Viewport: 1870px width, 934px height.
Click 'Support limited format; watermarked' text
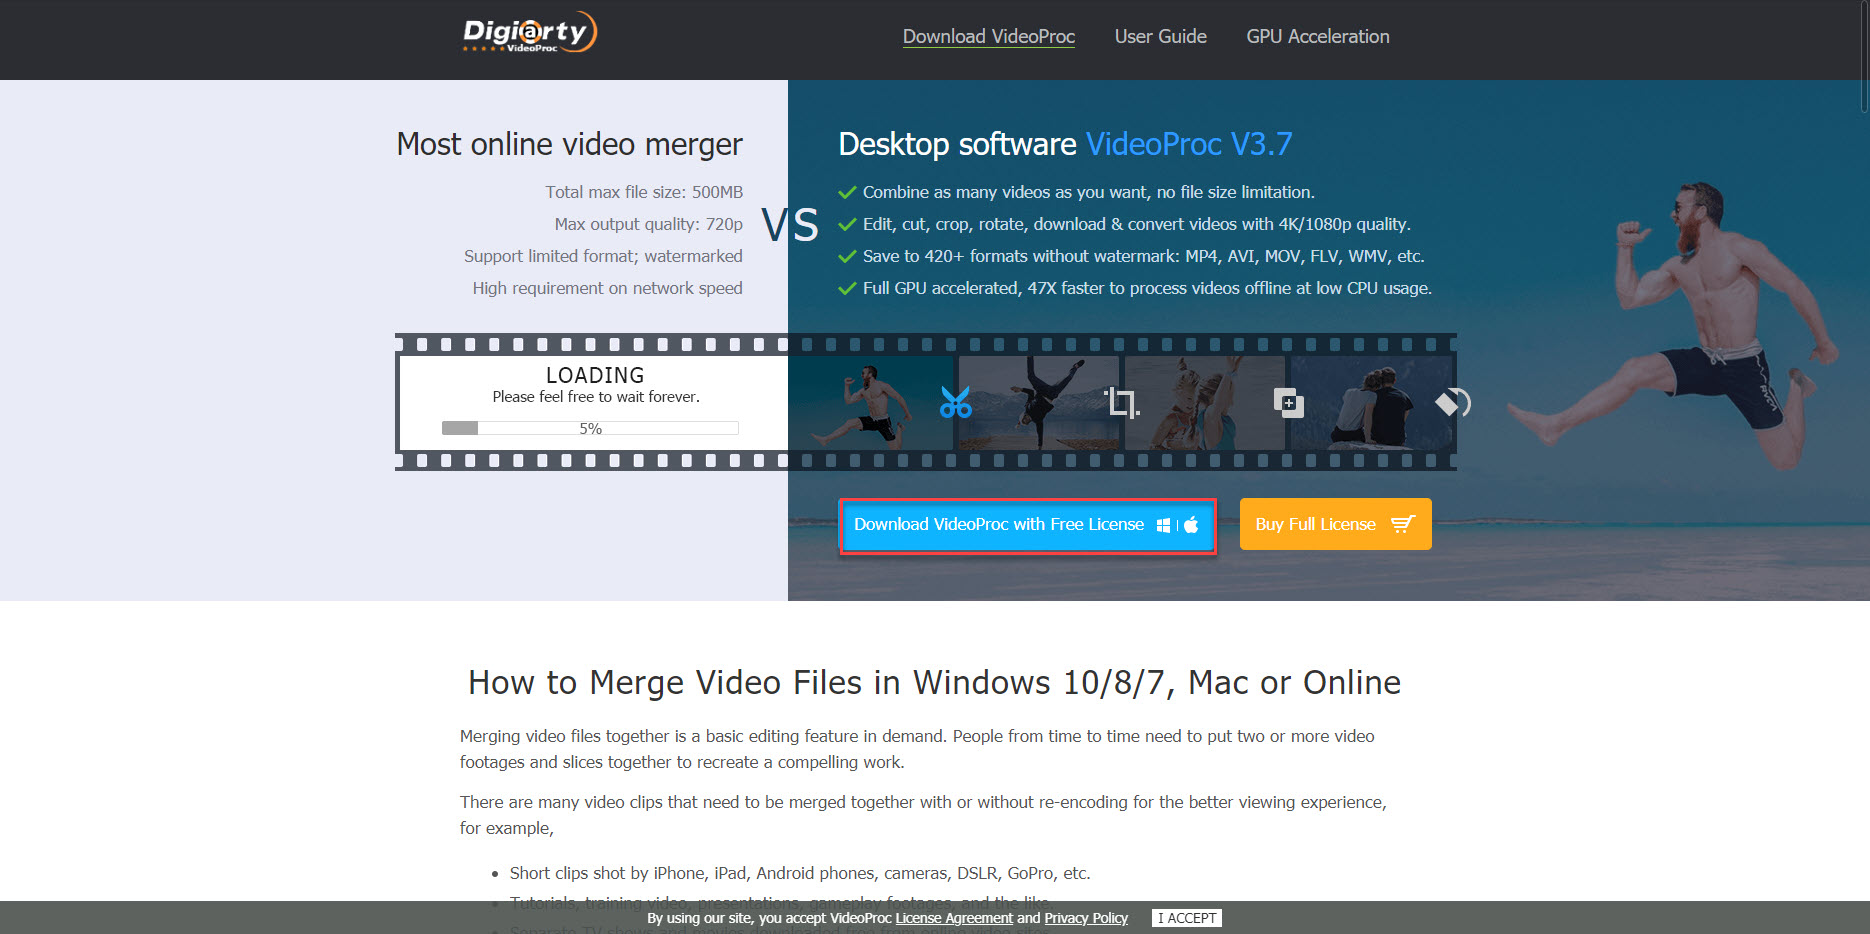point(603,256)
